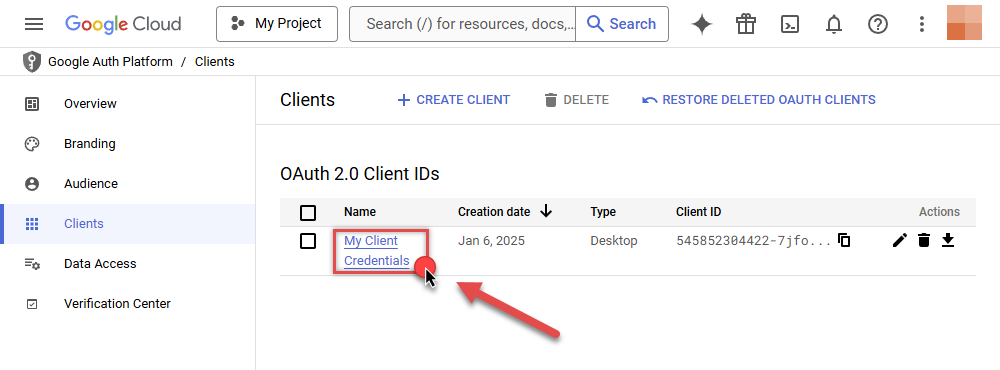
Task: Click the Clients breadcrumb text
Action: 214,62
